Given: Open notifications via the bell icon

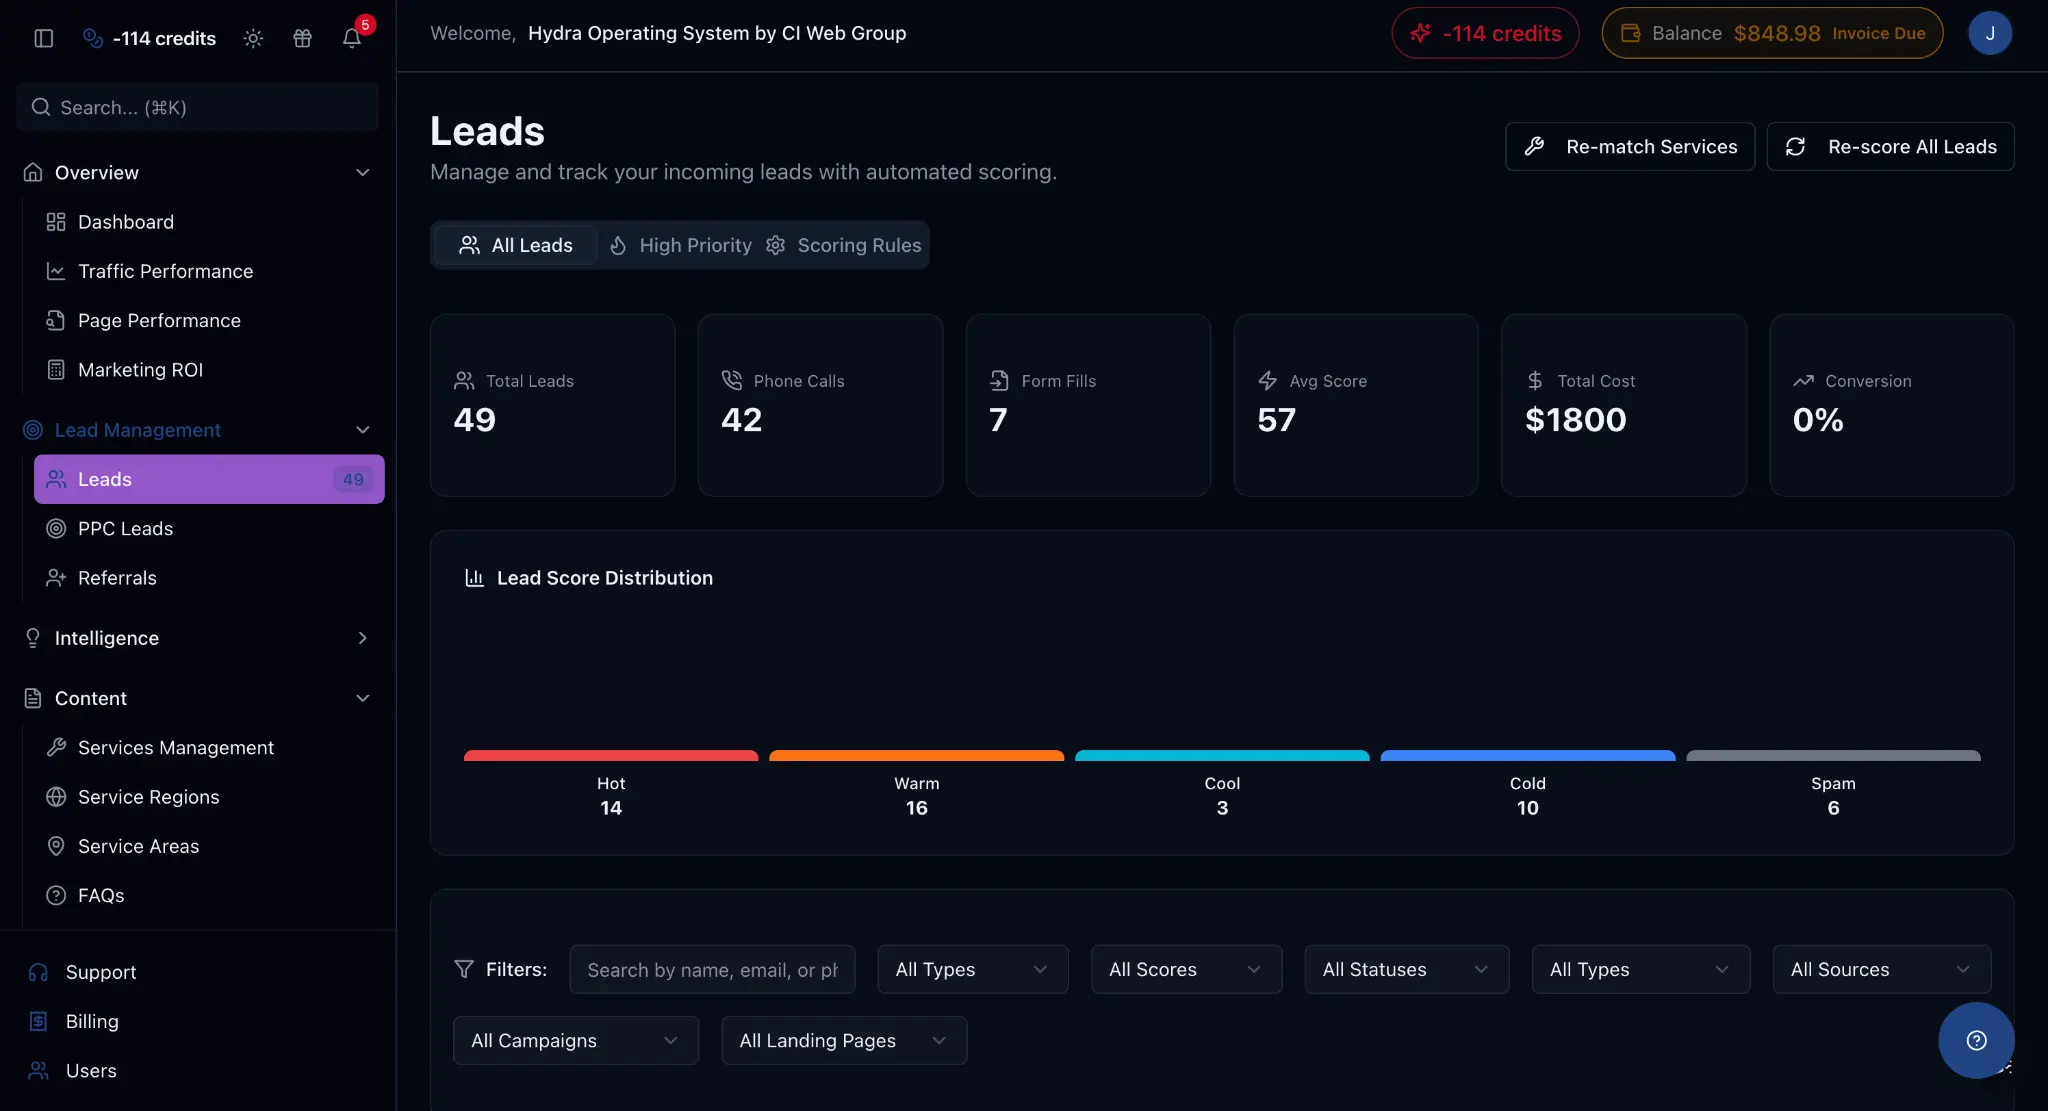Looking at the screenshot, I should pos(352,37).
